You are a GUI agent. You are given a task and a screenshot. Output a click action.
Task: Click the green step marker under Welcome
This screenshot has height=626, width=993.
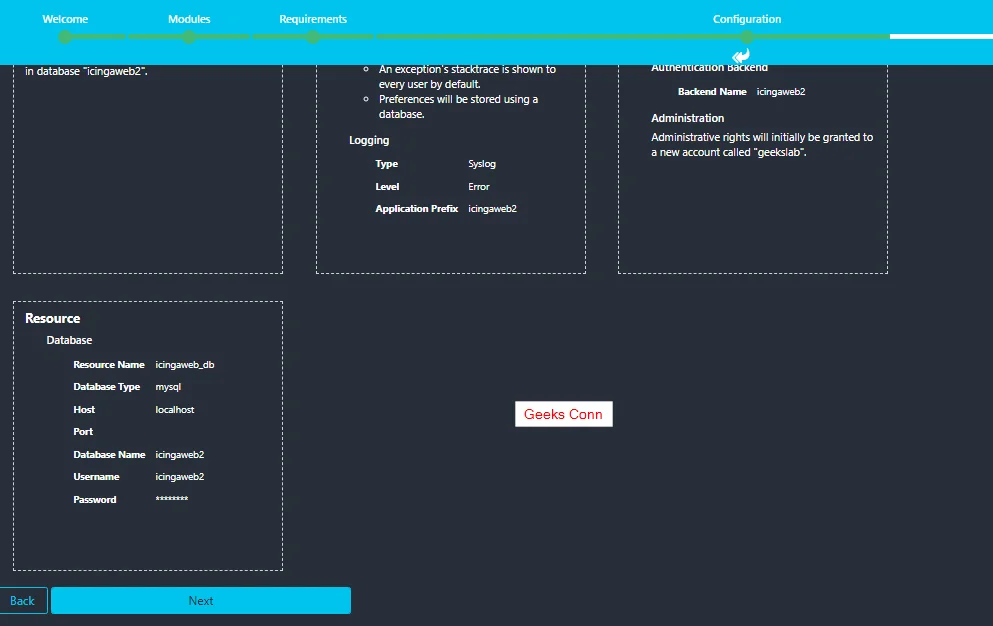click(x=64, y=36)
